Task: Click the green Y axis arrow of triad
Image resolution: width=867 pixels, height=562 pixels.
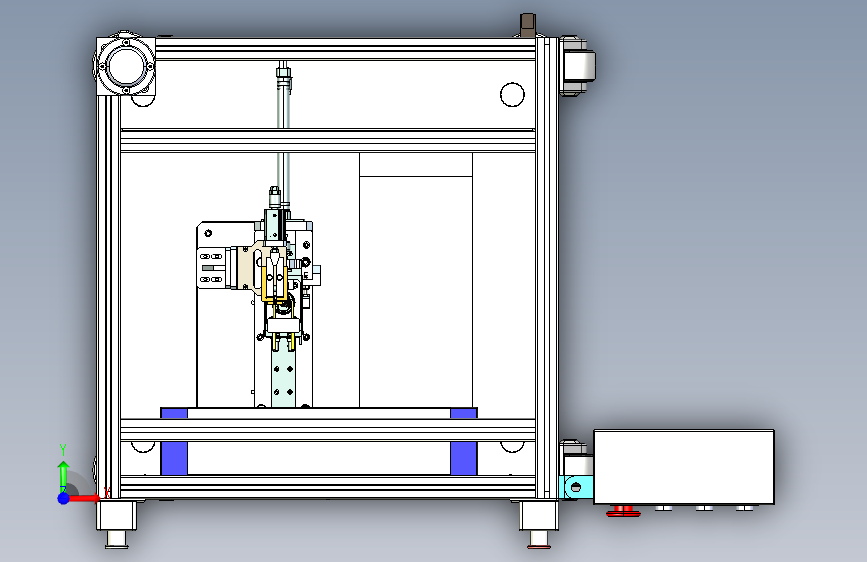Action: coord(63,471)
